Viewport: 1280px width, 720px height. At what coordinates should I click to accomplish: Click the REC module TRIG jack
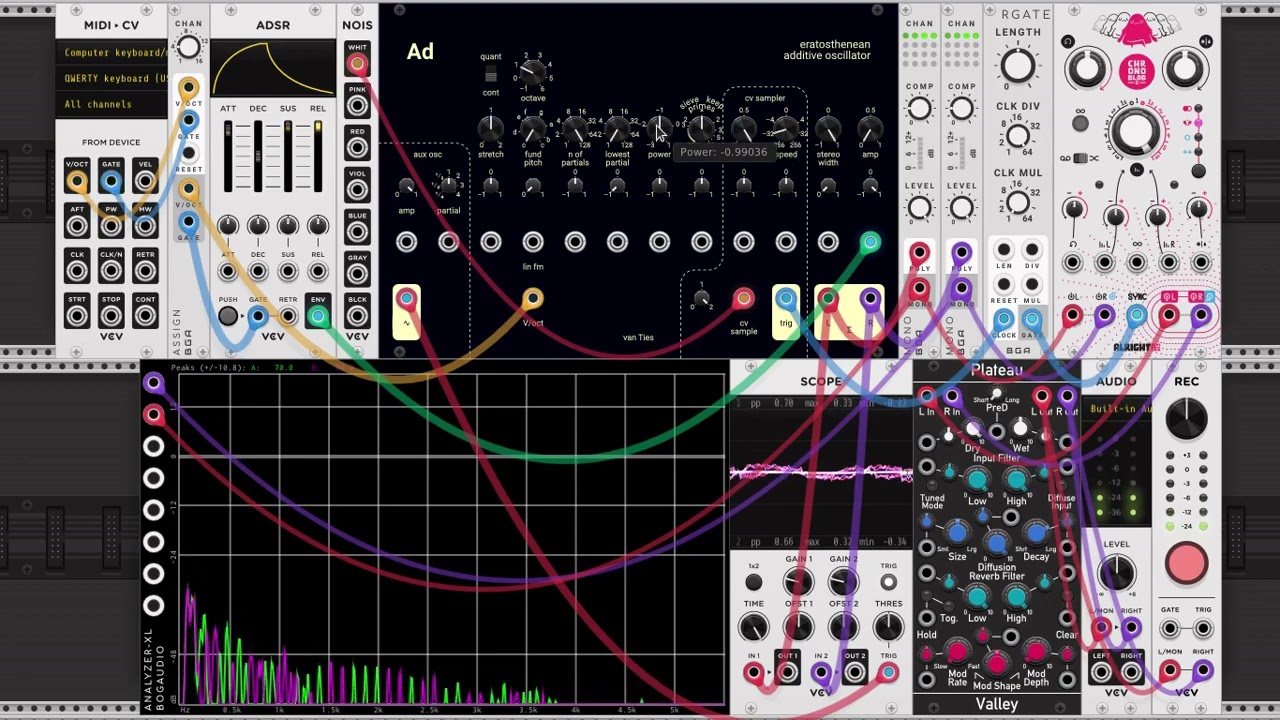pyautogui.click(x=1203, y=629)
